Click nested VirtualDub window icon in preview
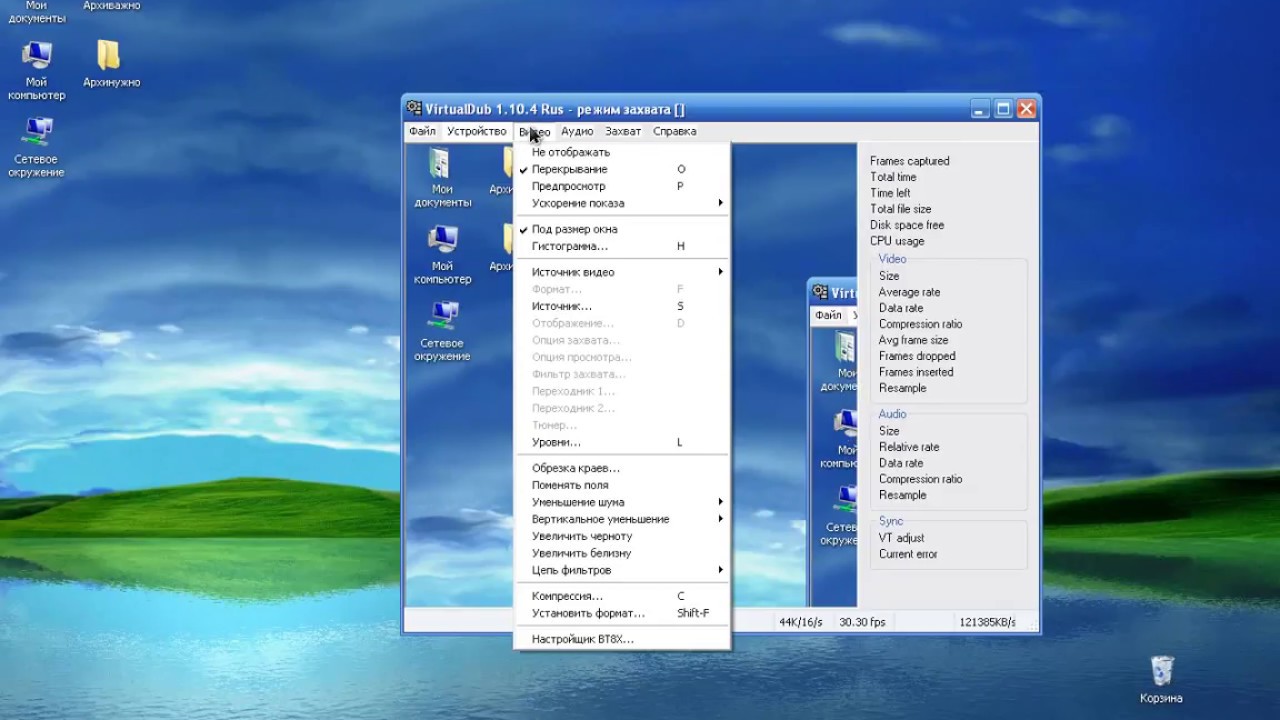The image size is (1280, 720). [x=820, y=293]
